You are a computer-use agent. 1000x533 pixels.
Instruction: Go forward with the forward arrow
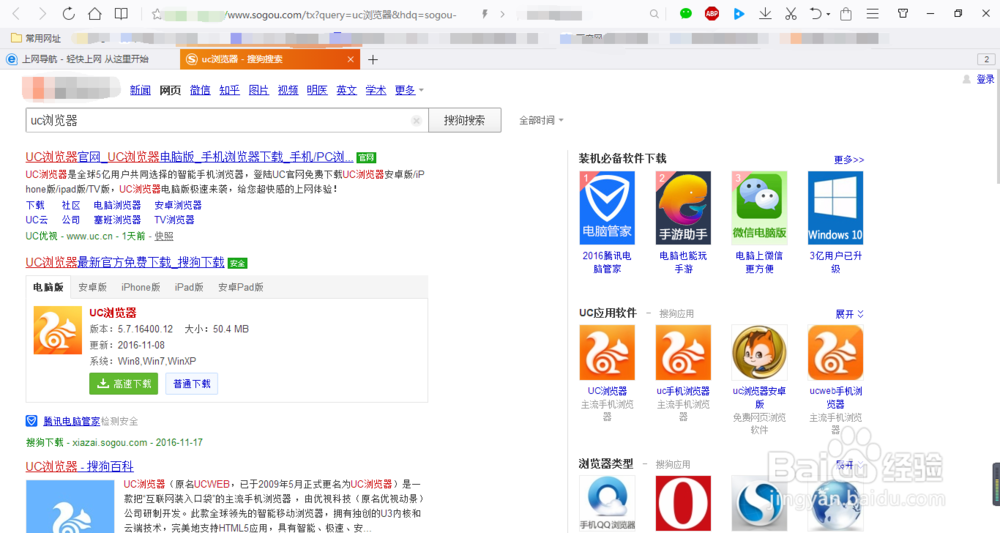click(x=42, y=13)
